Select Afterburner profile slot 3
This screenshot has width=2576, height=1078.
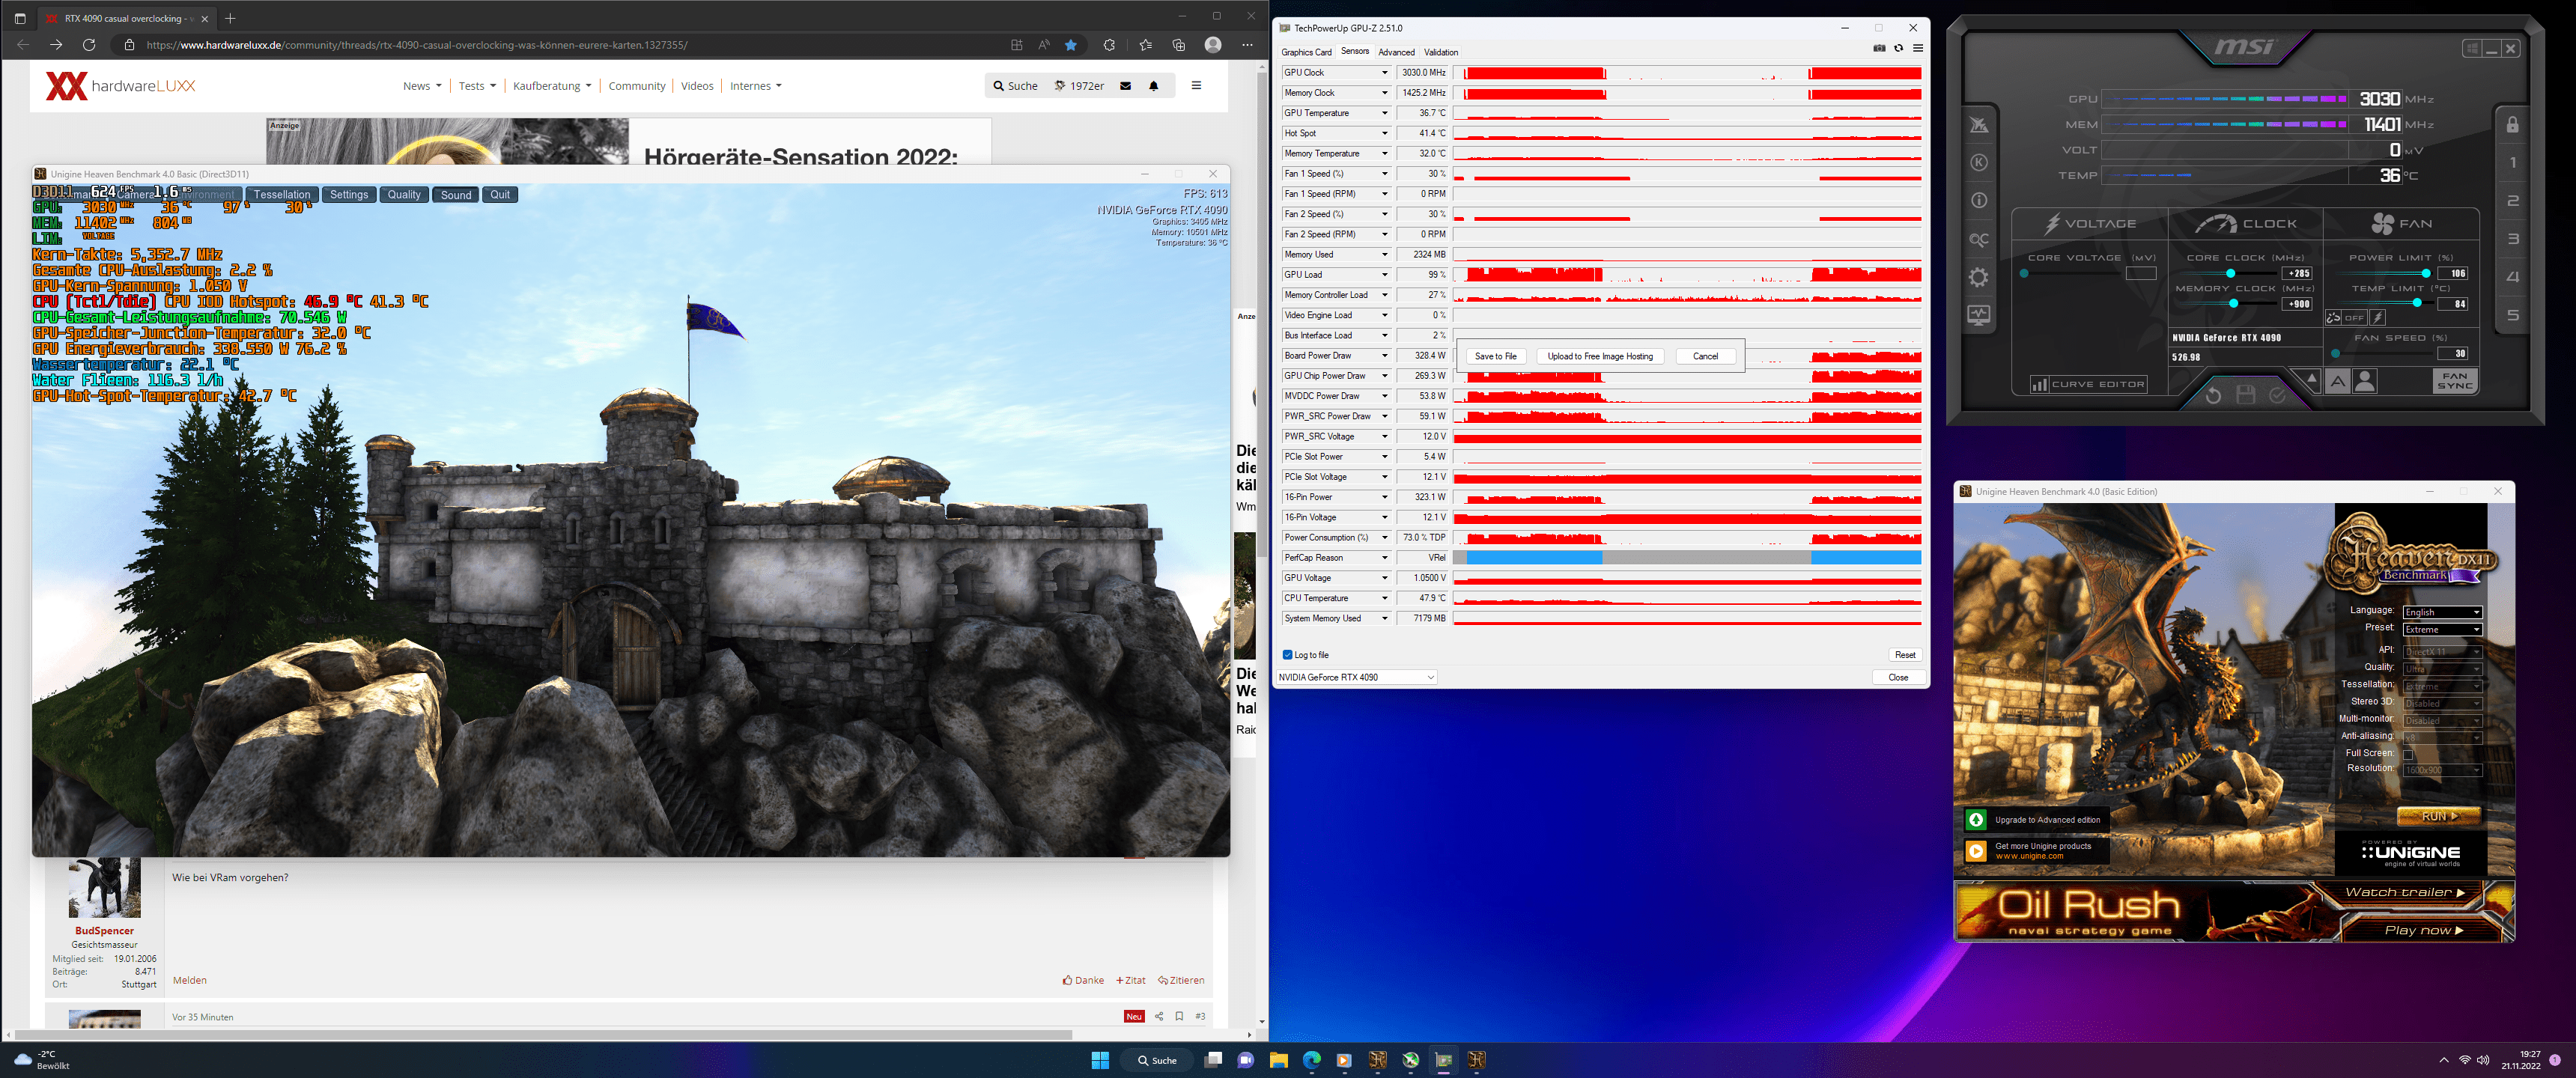point(2512,239)
